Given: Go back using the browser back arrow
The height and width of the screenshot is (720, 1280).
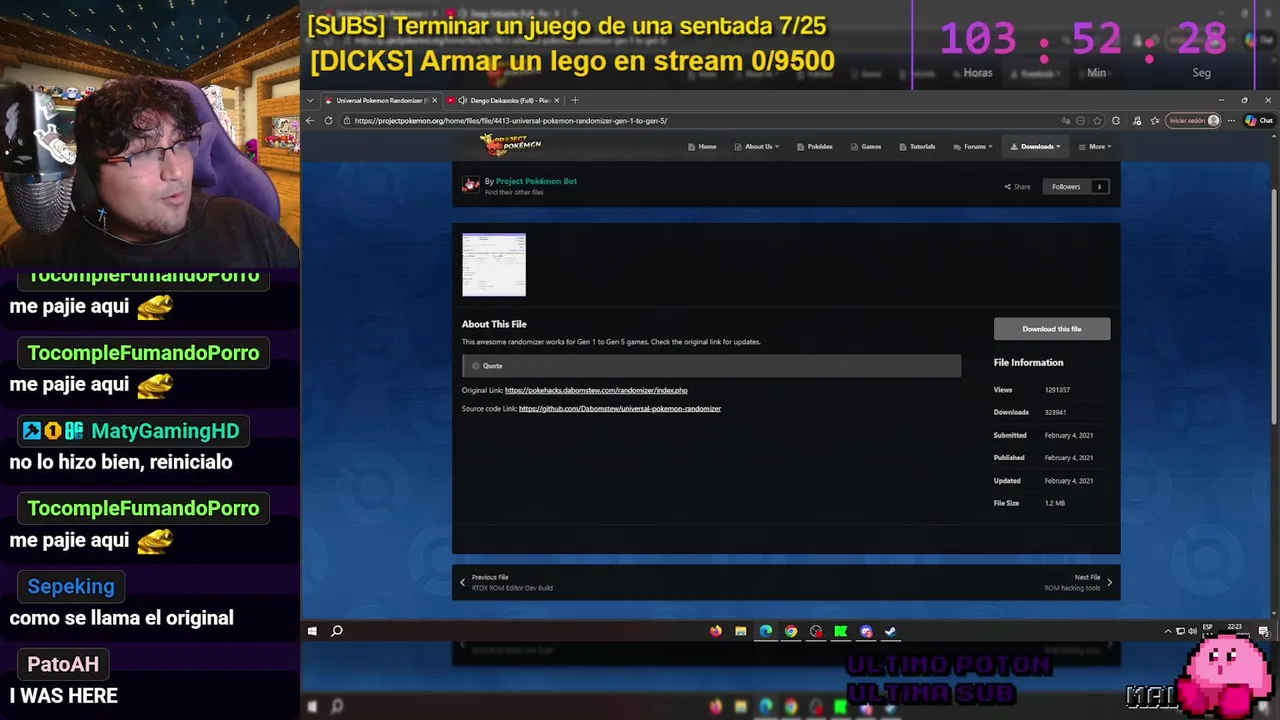Looking at the screenshot, I should (x=310, y=121).
